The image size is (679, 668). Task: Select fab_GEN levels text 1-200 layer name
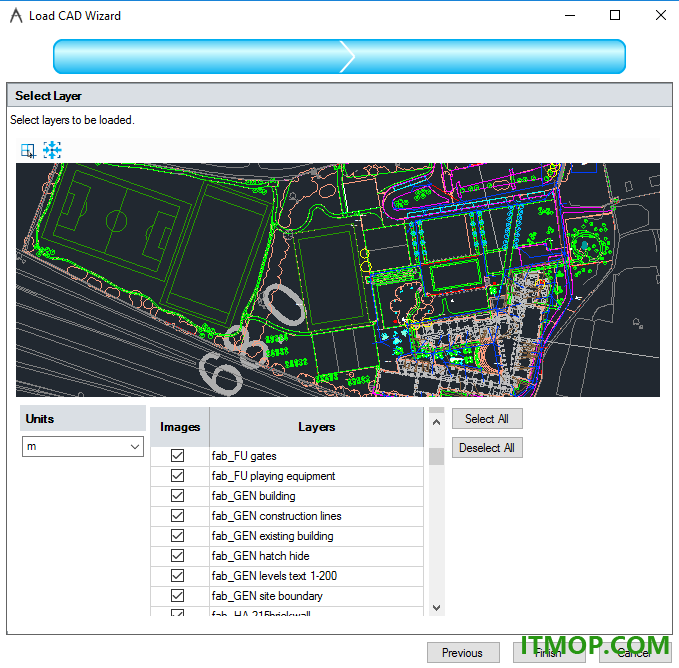[274, 575]
